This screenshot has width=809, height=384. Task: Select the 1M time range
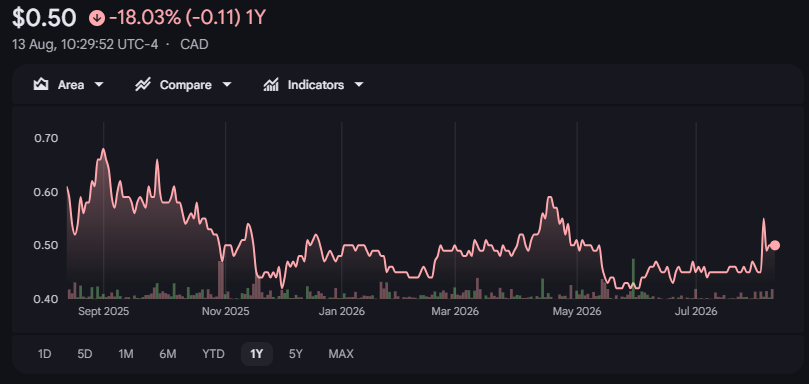(126, 354)
